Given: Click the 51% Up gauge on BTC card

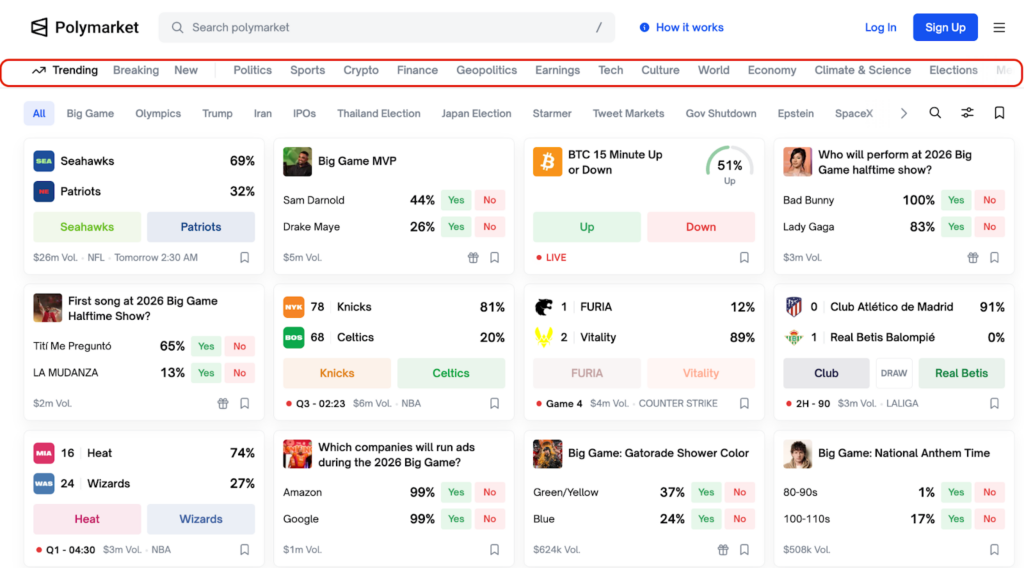Looking at the screenshot, I should tap(729, 166).
